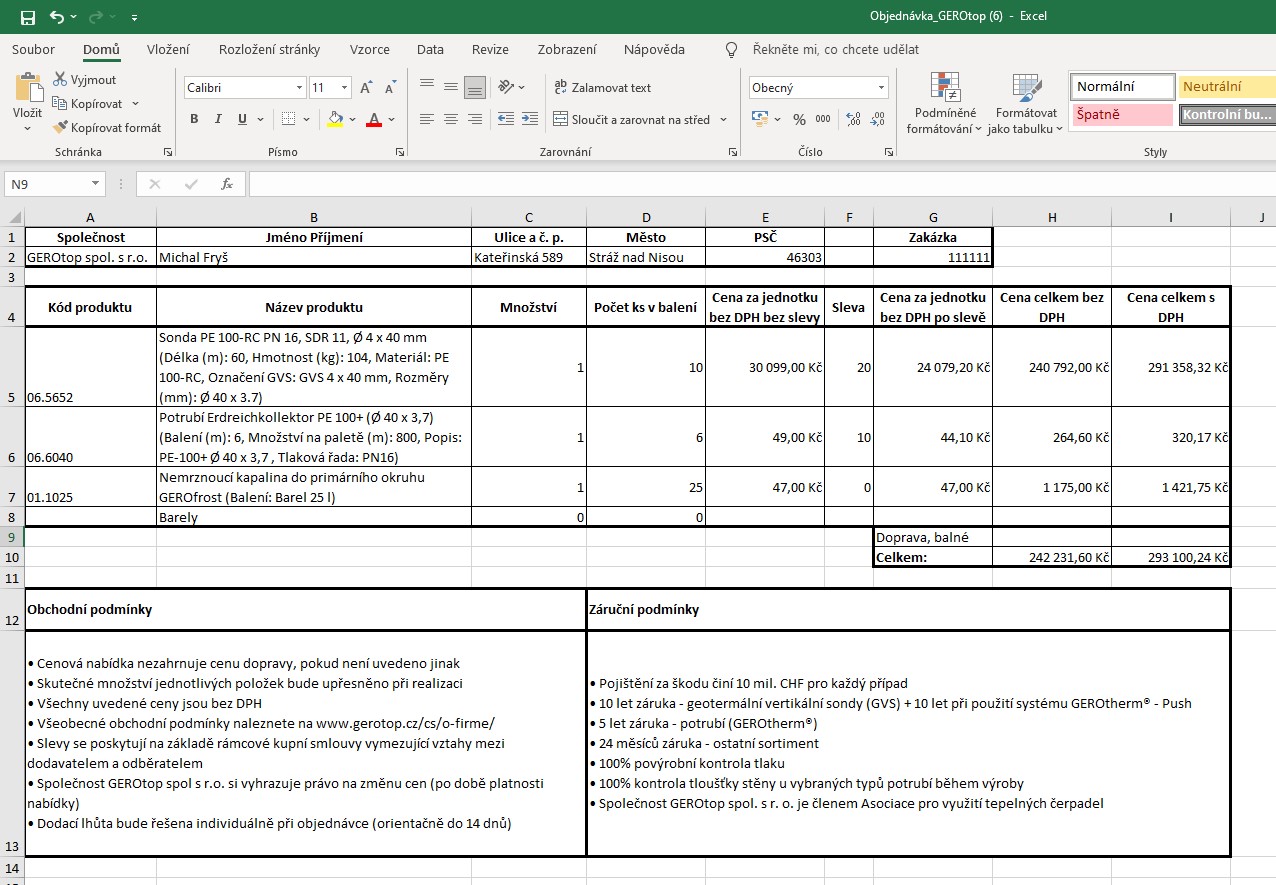Expand fill color dropdown arrow
This screenshot has height=885, width=1276.
pyautogui.click(x=352, y=119)
